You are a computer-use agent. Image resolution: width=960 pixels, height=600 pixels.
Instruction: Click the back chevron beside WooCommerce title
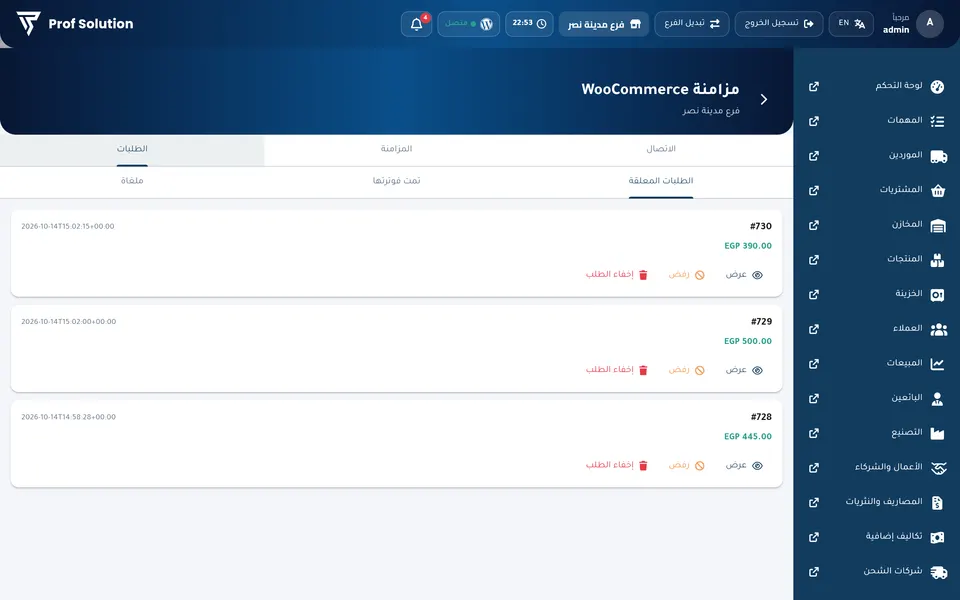(x=763, y=99)
